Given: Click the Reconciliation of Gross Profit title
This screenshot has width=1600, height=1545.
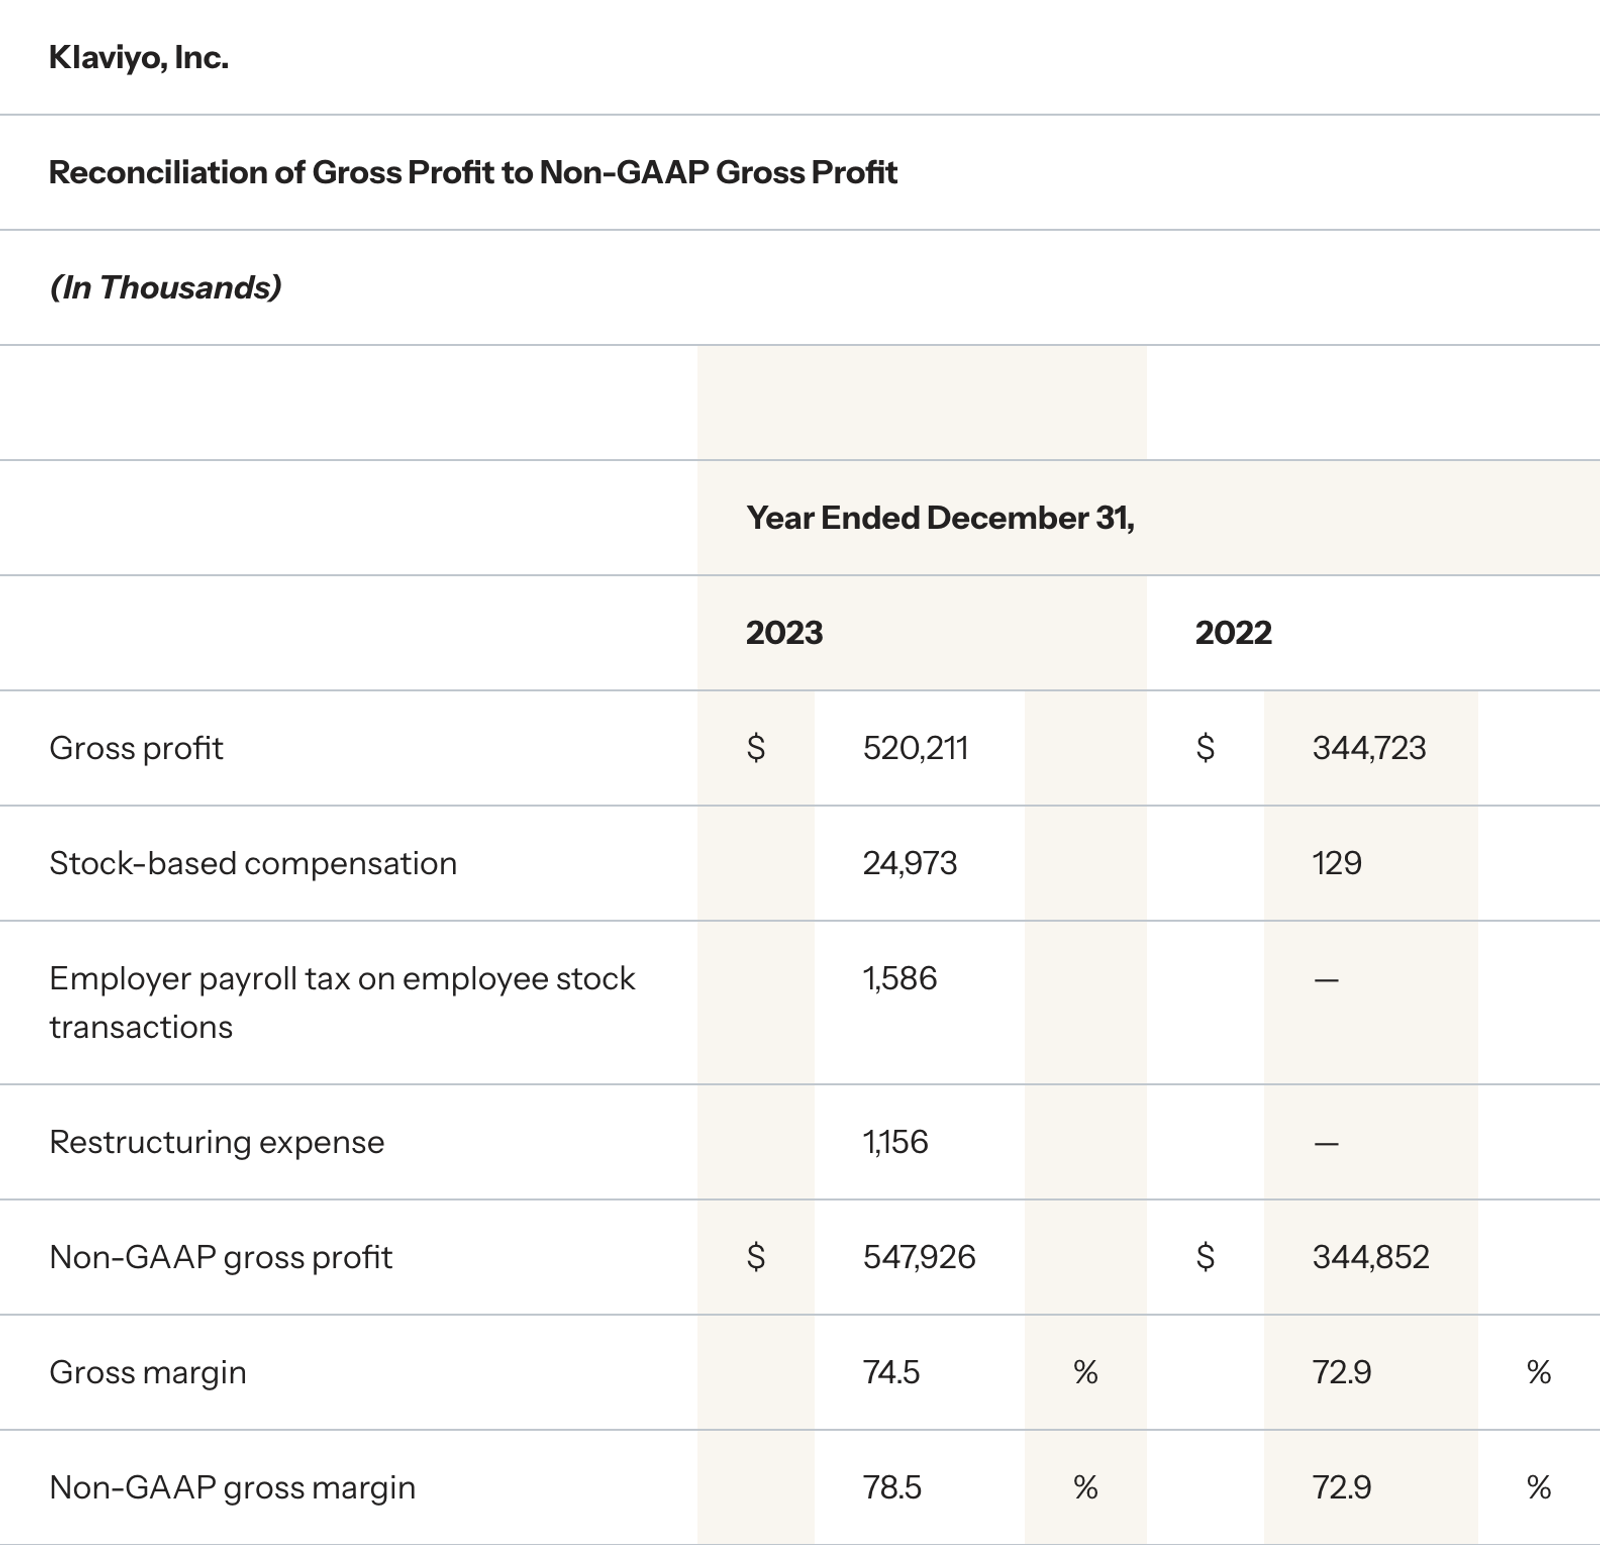Looking at the screenshot, I should 473,172.
